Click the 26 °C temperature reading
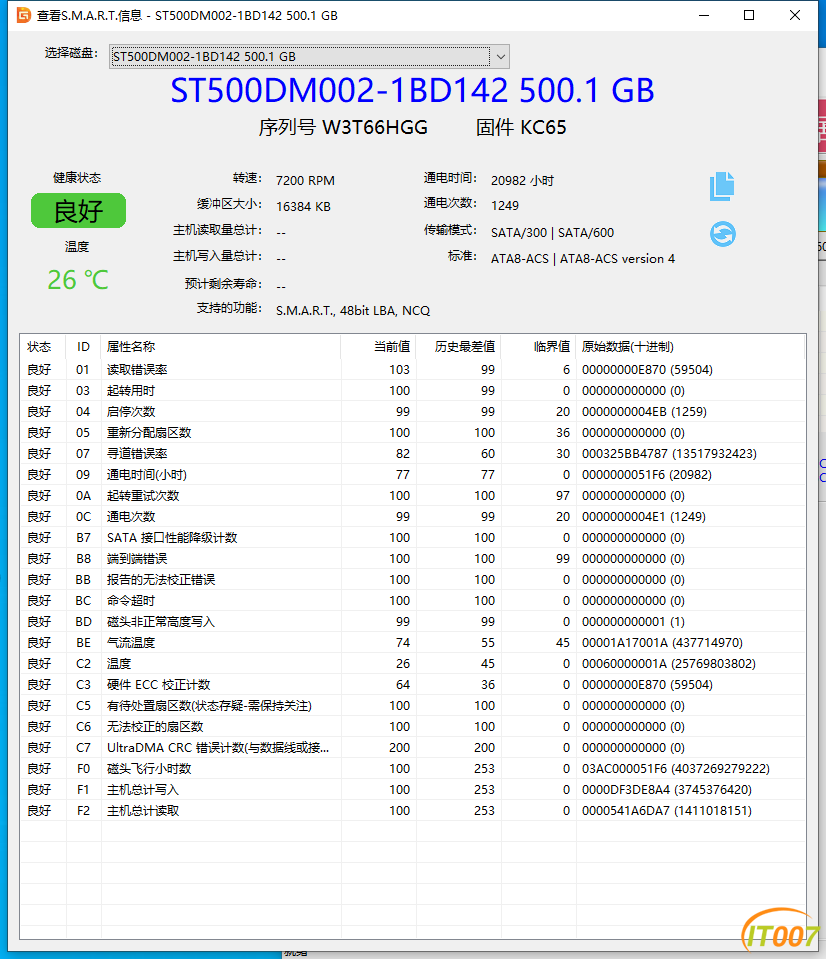Viewport: 826px width, 959px height. pos(78,280)
